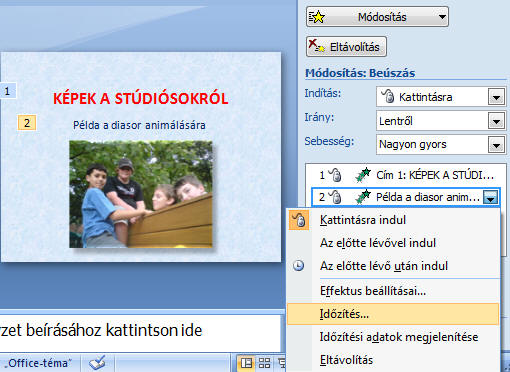Open Effektus beállításai… from the menu

point(393,291)
